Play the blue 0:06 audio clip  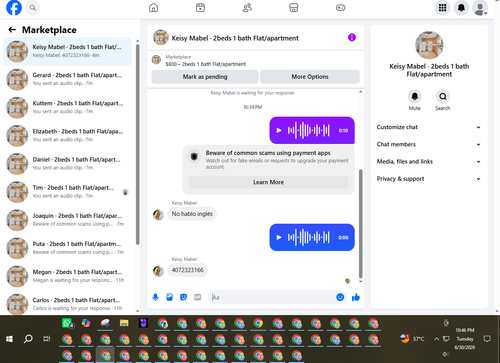[279, 237]
